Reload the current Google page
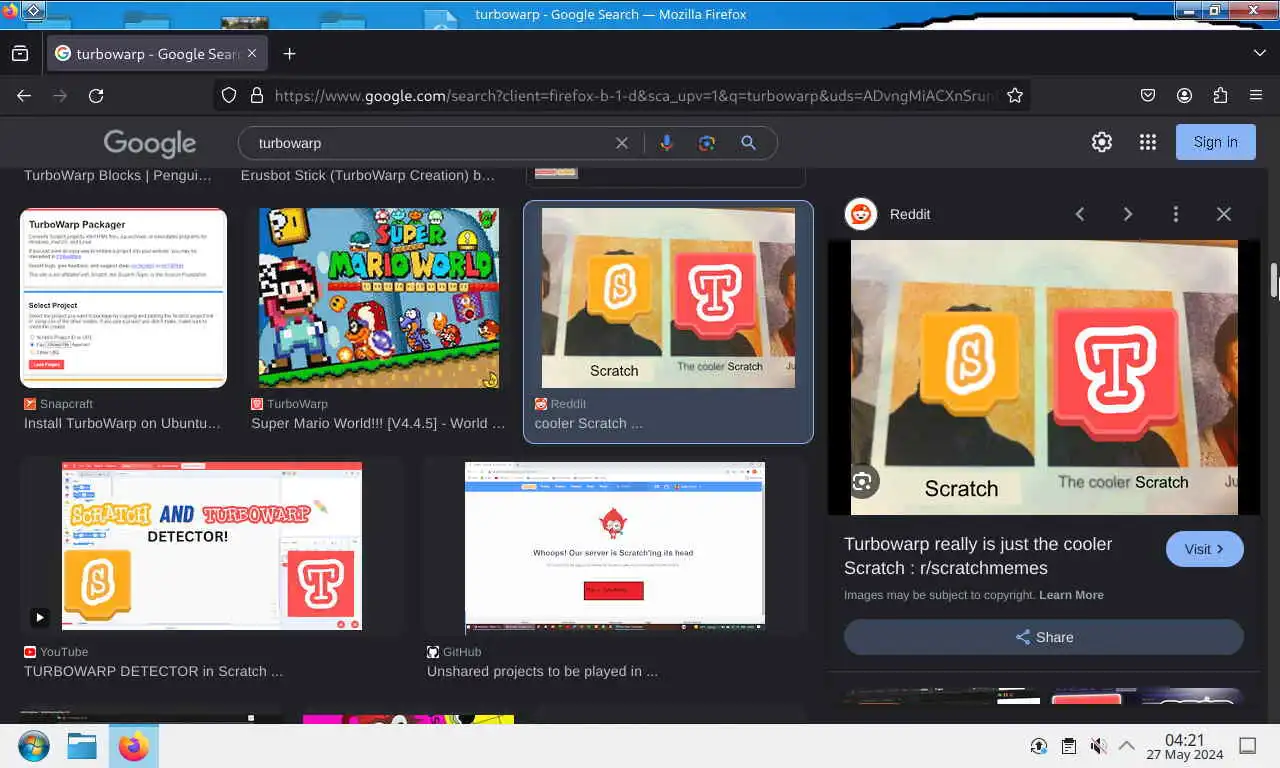Image resolution: width=1280 pixels, height=768 pixels. tap(96, 96)
